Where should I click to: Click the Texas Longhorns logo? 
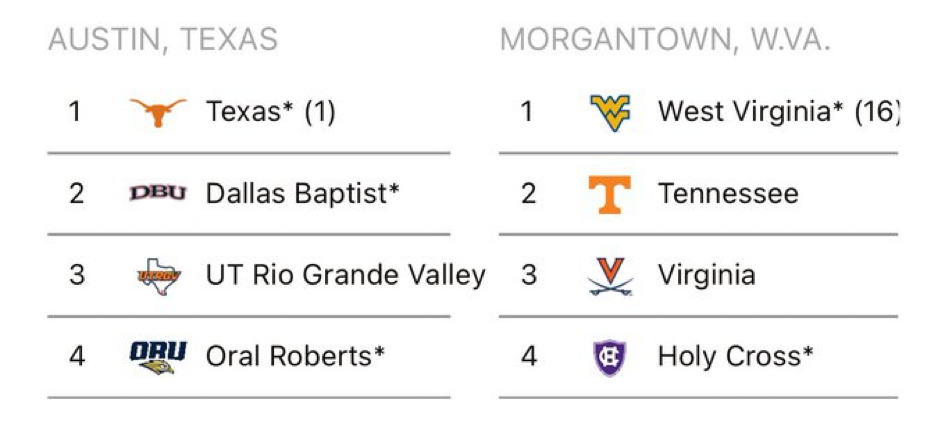(158, 112)
